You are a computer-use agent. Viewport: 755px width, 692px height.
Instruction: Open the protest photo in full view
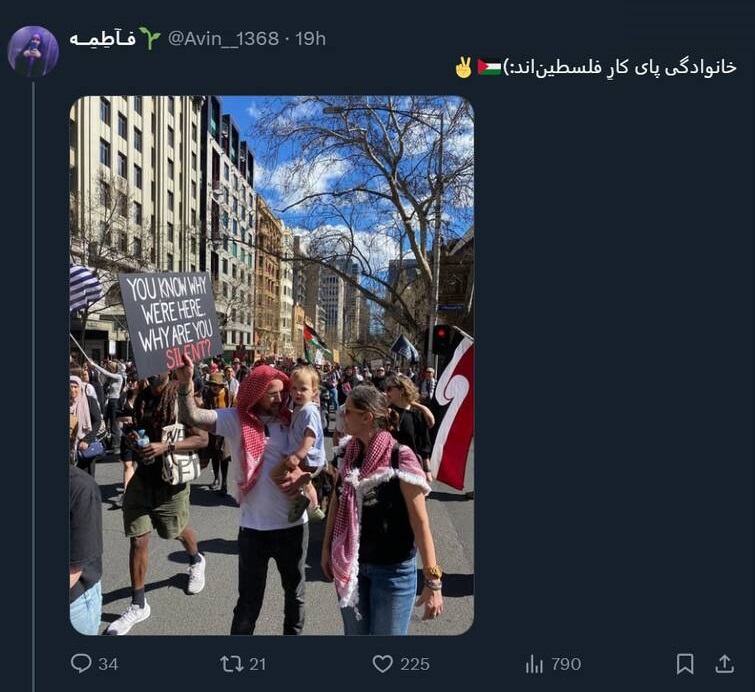[x=272, y=366]
